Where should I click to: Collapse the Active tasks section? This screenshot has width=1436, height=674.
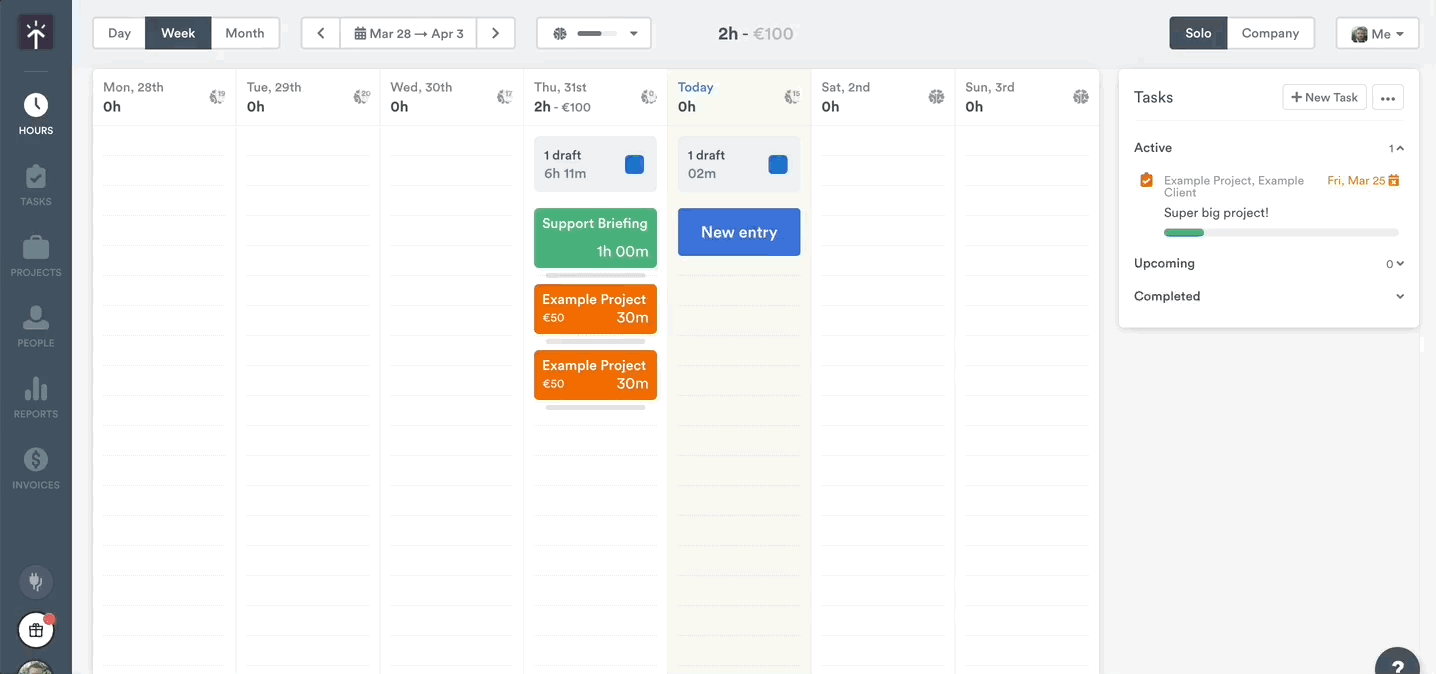click(1398, 147)
